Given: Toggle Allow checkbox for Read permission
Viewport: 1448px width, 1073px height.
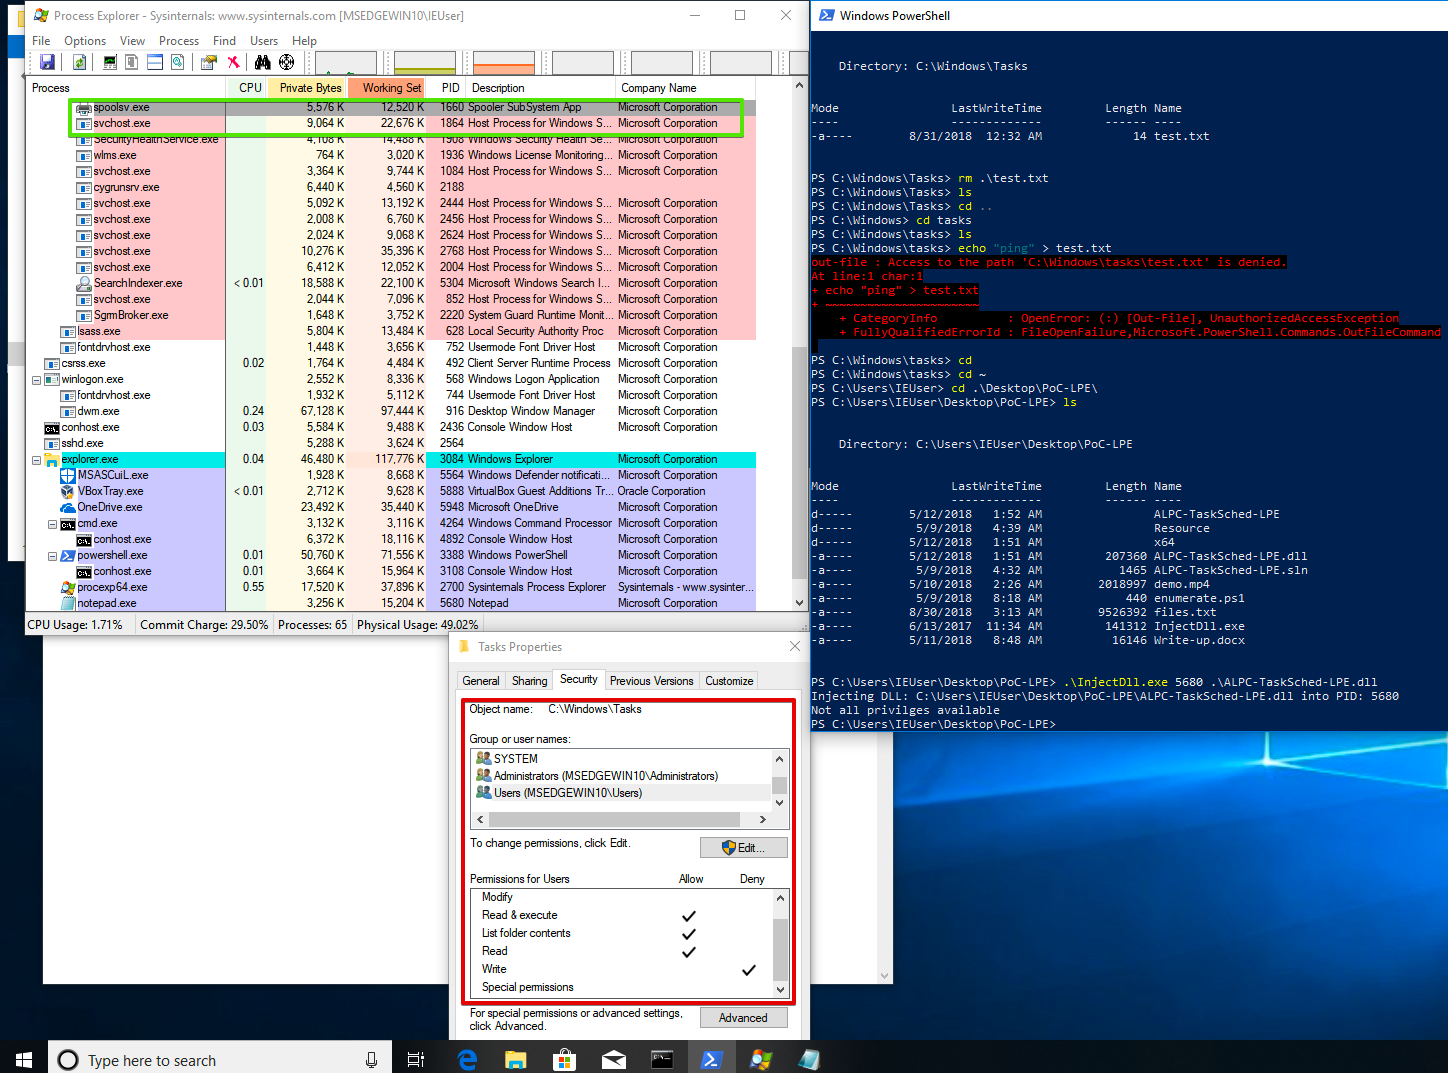Looking at the screenshot, I should pos(688,951).
